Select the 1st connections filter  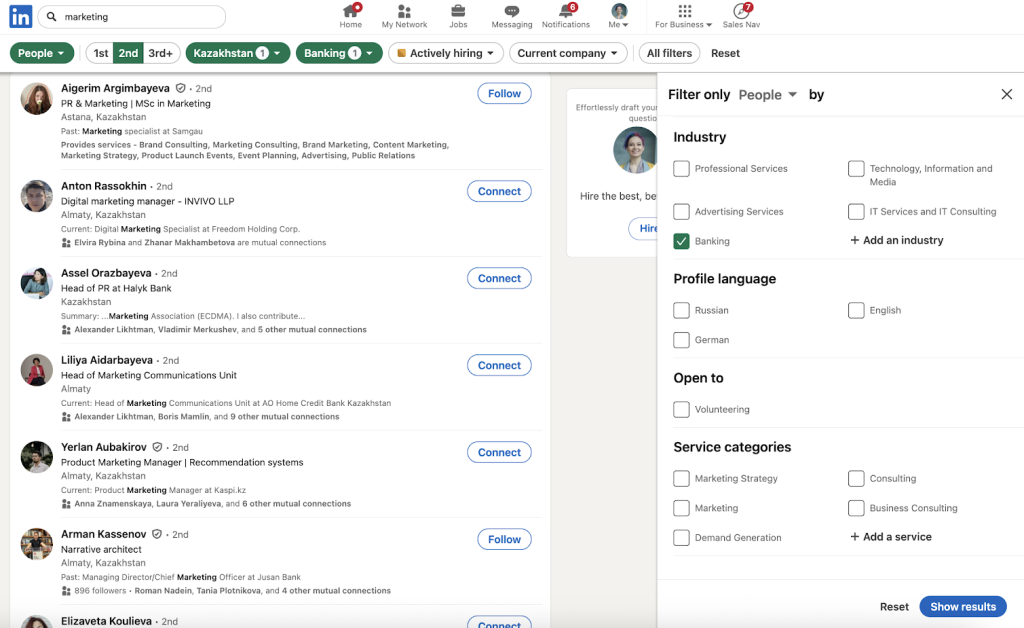click(x=100, y=53)
